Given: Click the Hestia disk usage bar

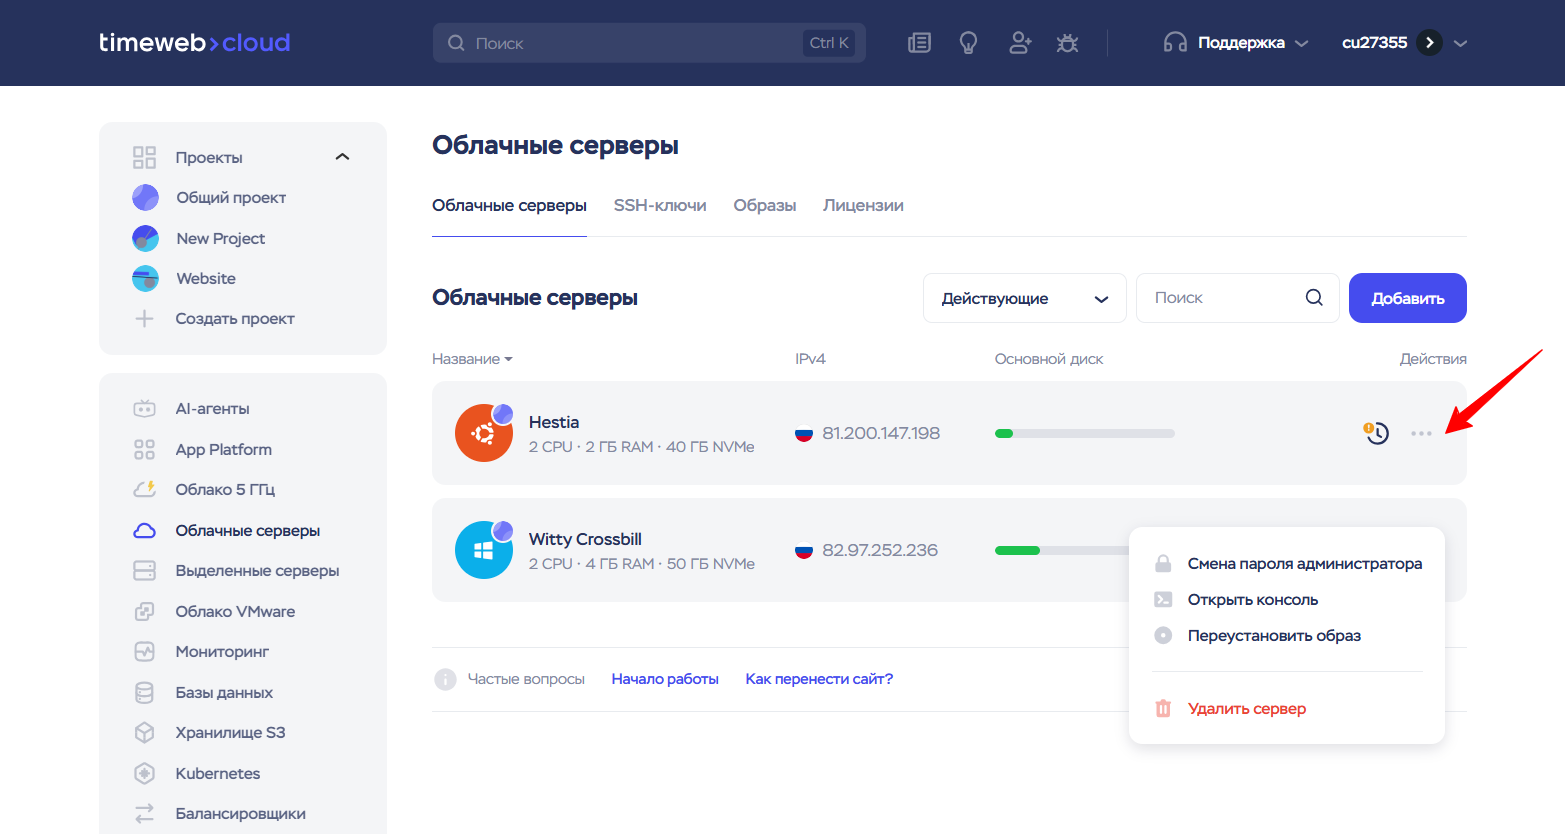Looking at the screenshot, I should pos(1085,433).
